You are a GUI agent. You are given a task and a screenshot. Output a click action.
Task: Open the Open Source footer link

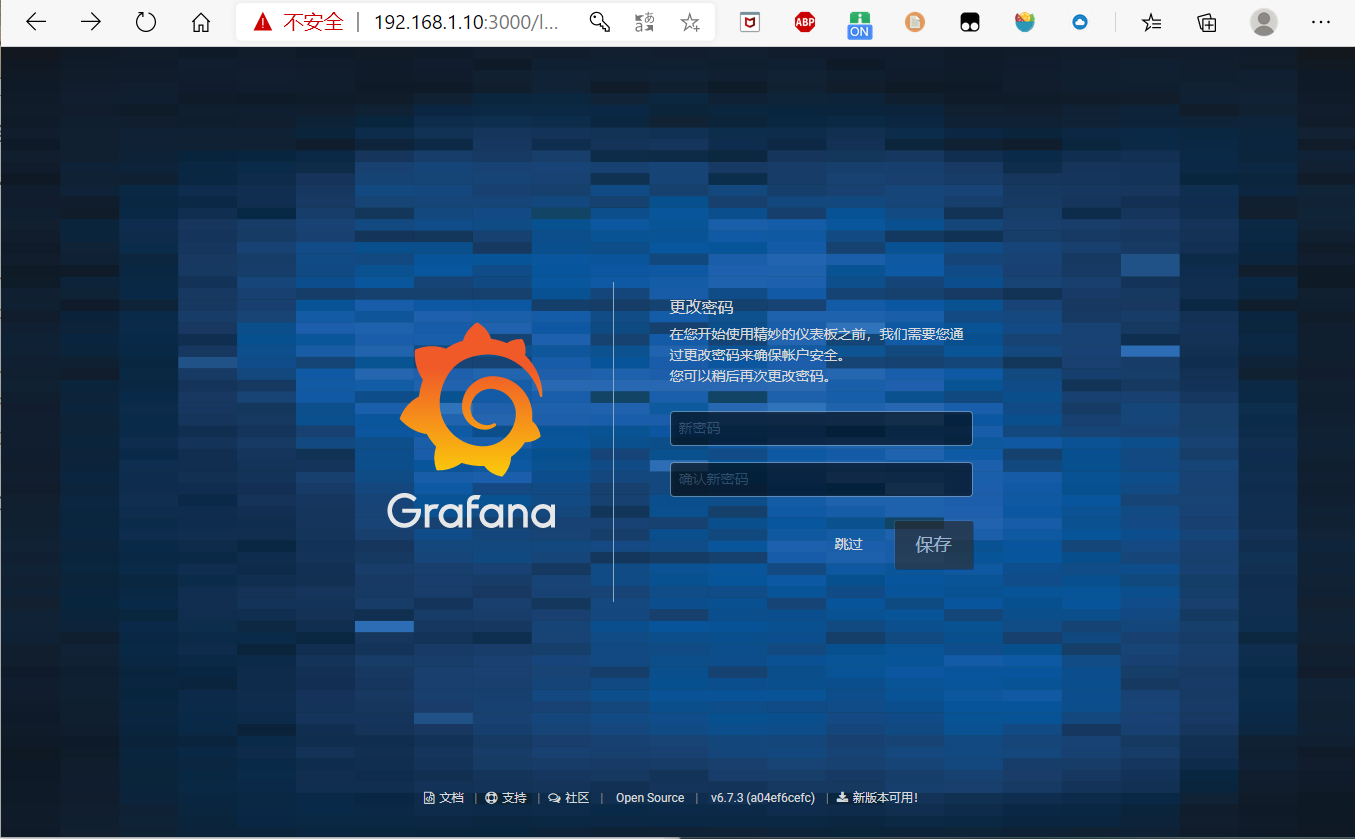[x=649, y=797]
